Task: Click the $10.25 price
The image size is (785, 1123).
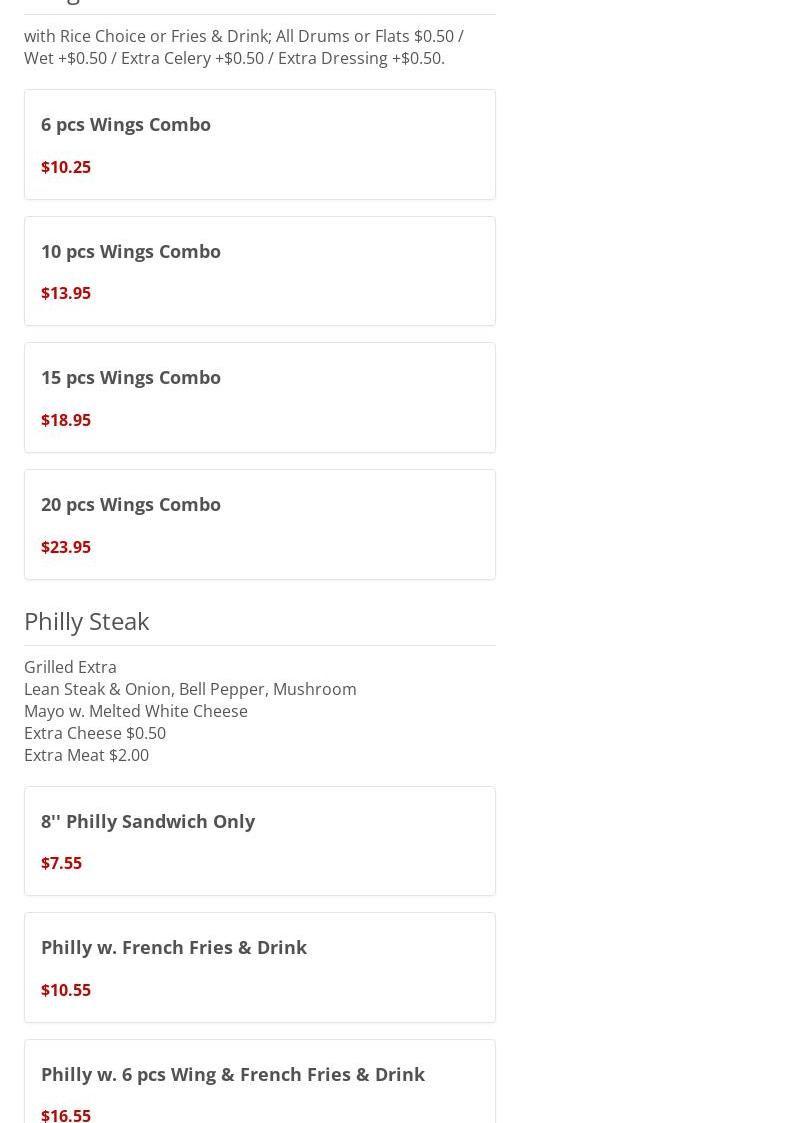Action: (66, 167)
